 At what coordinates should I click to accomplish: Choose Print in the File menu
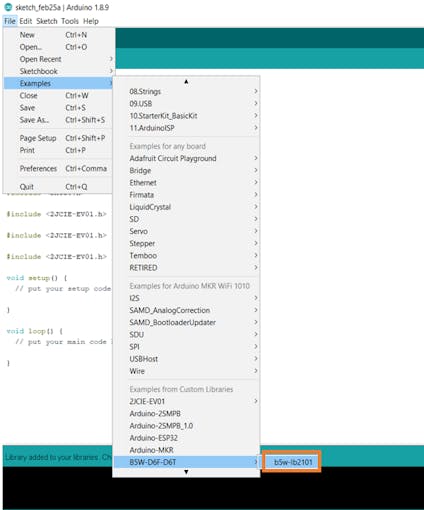point(58,150)
